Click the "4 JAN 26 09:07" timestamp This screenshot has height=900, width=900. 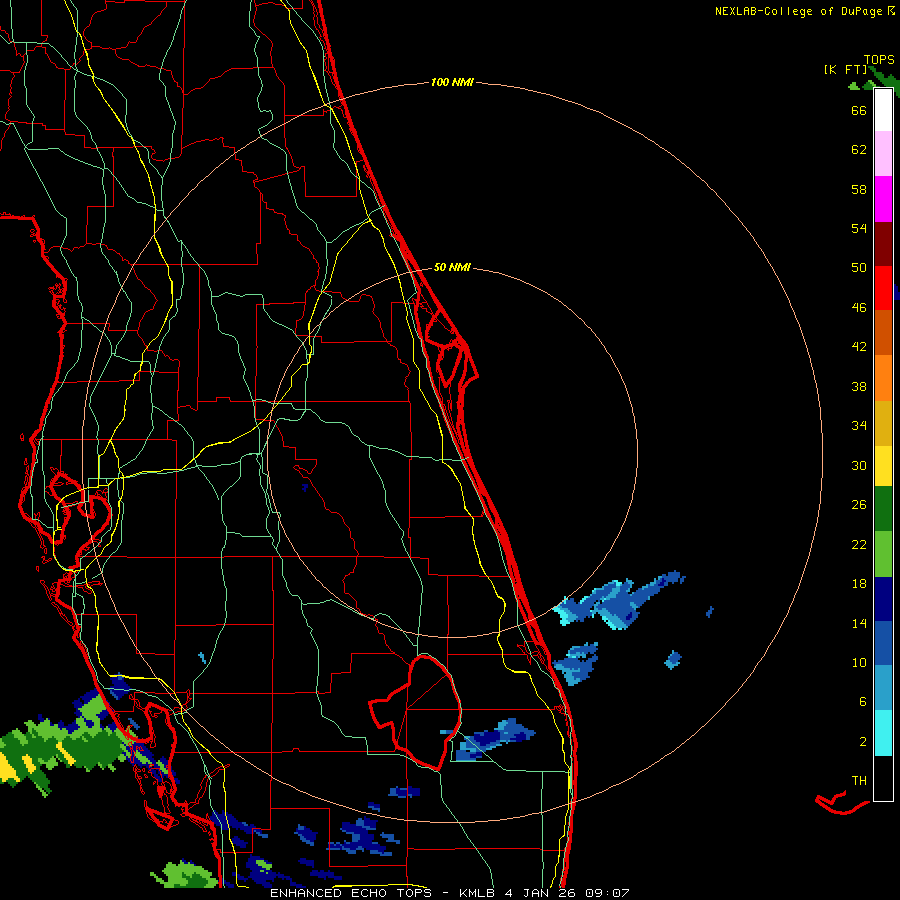pyautogui.click(x=567, y=893)
